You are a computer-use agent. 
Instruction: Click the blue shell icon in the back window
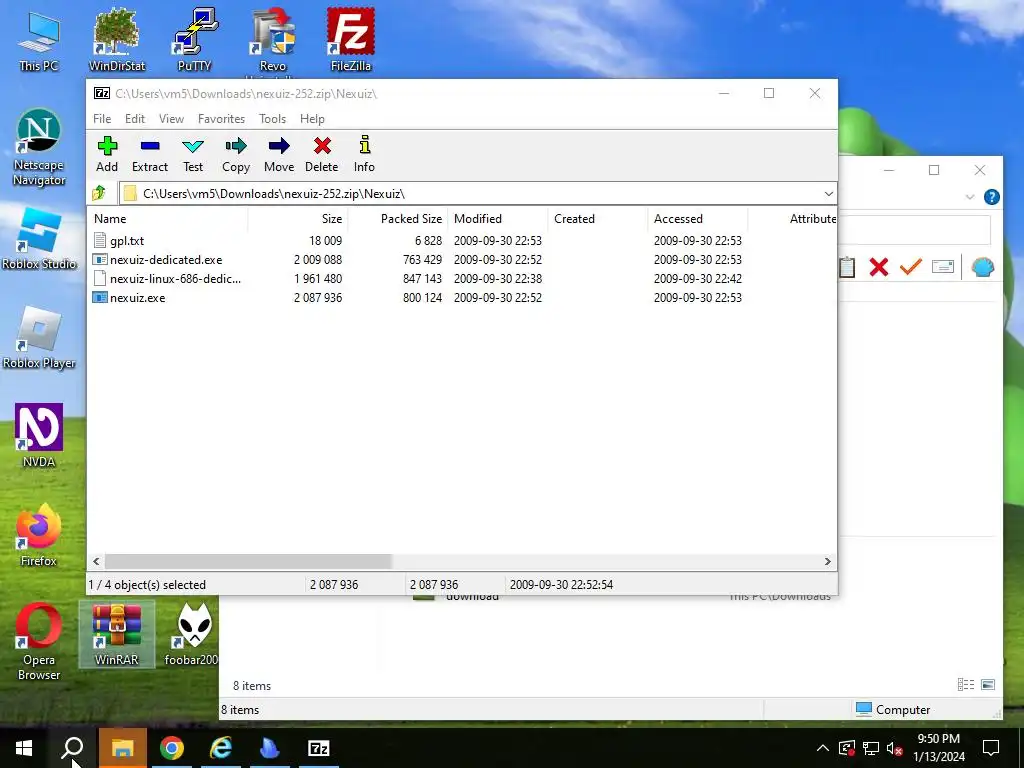pyautogui.click(x=982, y=266)
